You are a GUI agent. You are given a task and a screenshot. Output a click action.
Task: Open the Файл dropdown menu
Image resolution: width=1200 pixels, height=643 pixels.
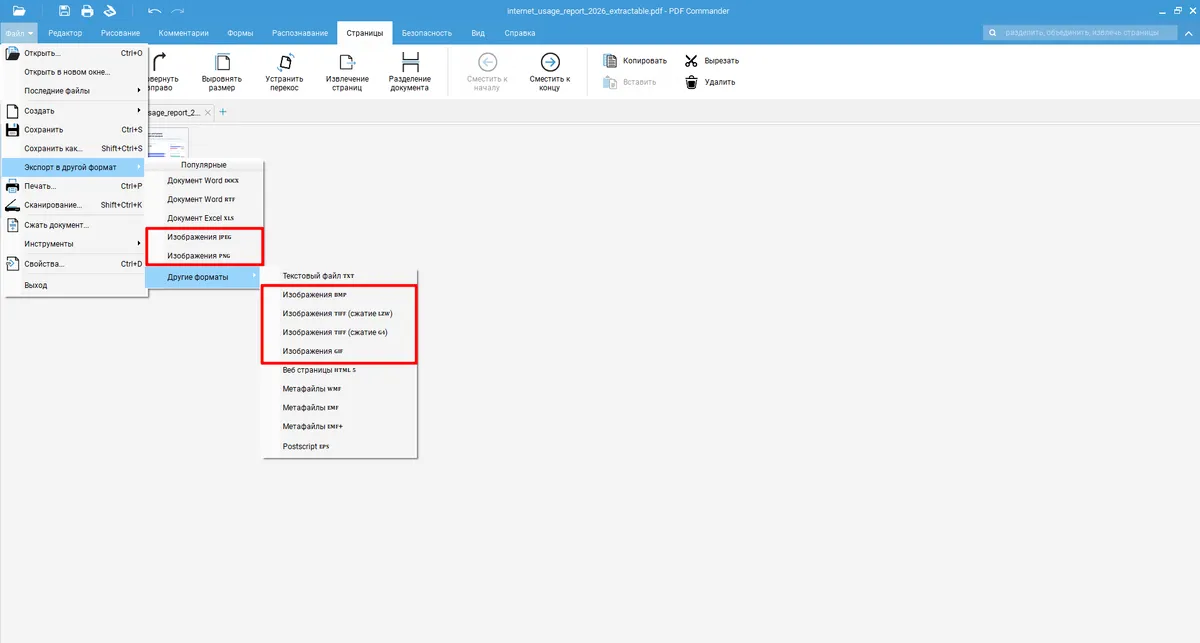click(19, 33)
